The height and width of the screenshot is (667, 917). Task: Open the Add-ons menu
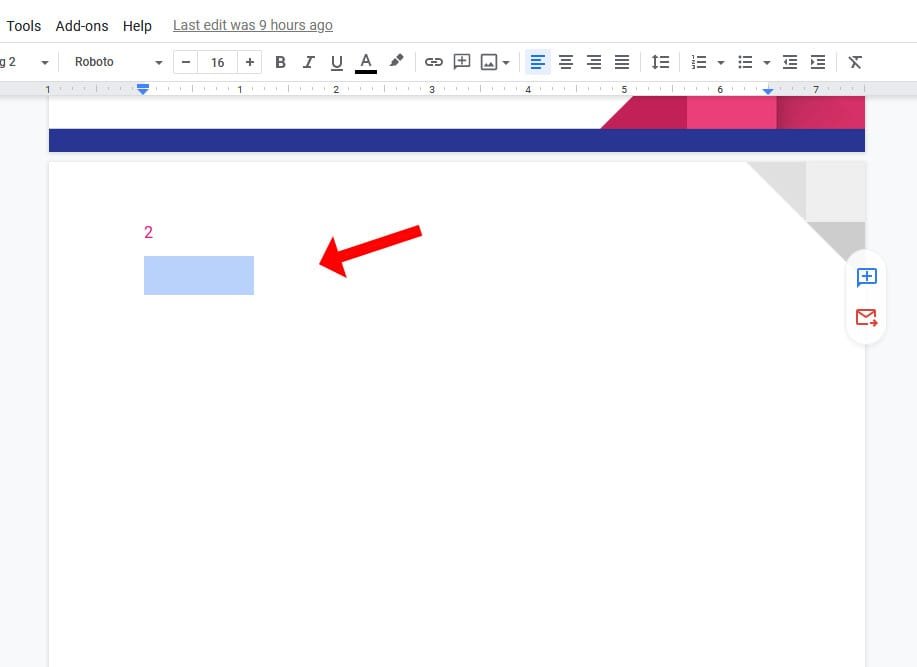(82, 26)
